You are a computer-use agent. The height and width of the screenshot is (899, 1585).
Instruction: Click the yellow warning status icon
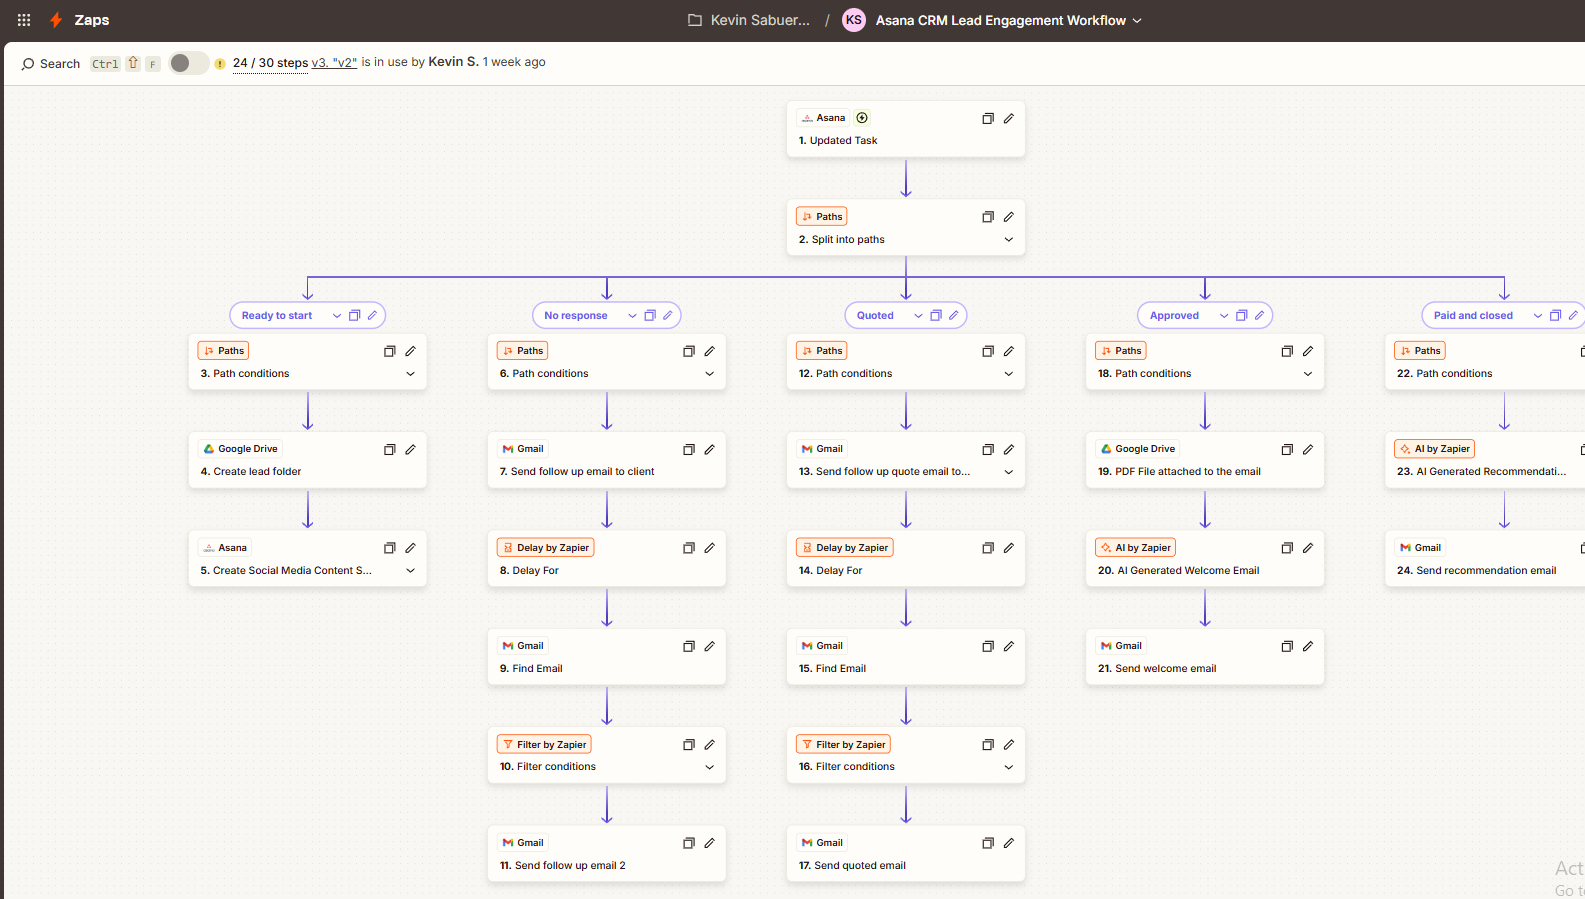pyautogui.click(x=220, y=64)
